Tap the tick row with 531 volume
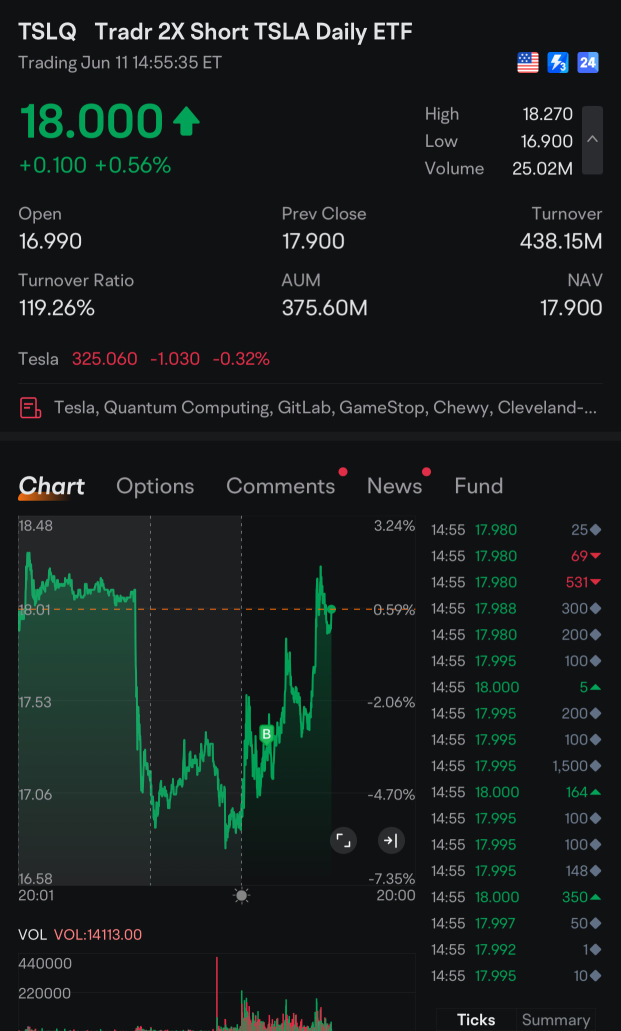The image size is (621, 1031). 516,582
